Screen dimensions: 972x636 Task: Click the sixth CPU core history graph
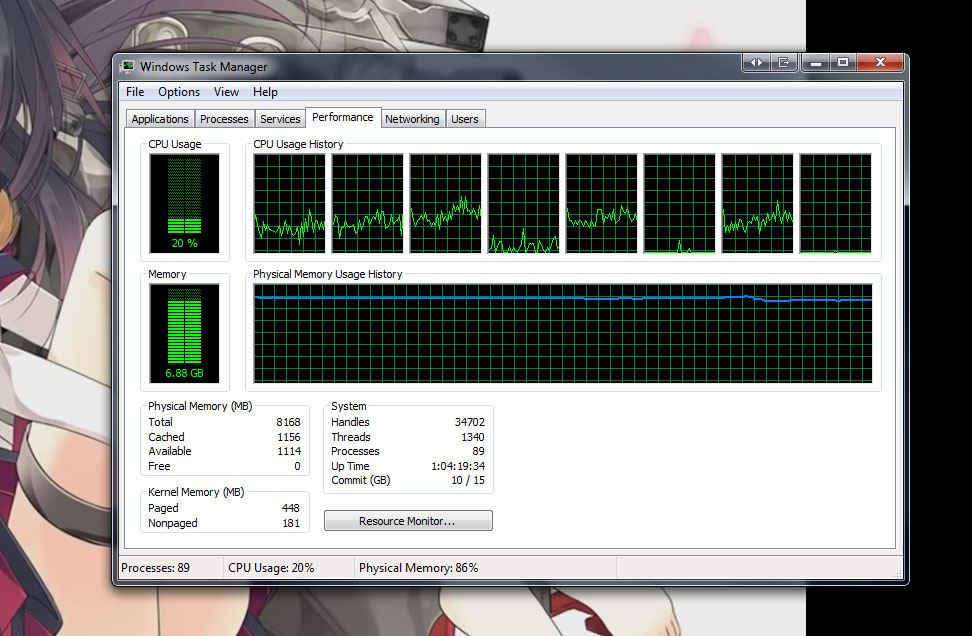pyautogui.click(x=679, y=203)
